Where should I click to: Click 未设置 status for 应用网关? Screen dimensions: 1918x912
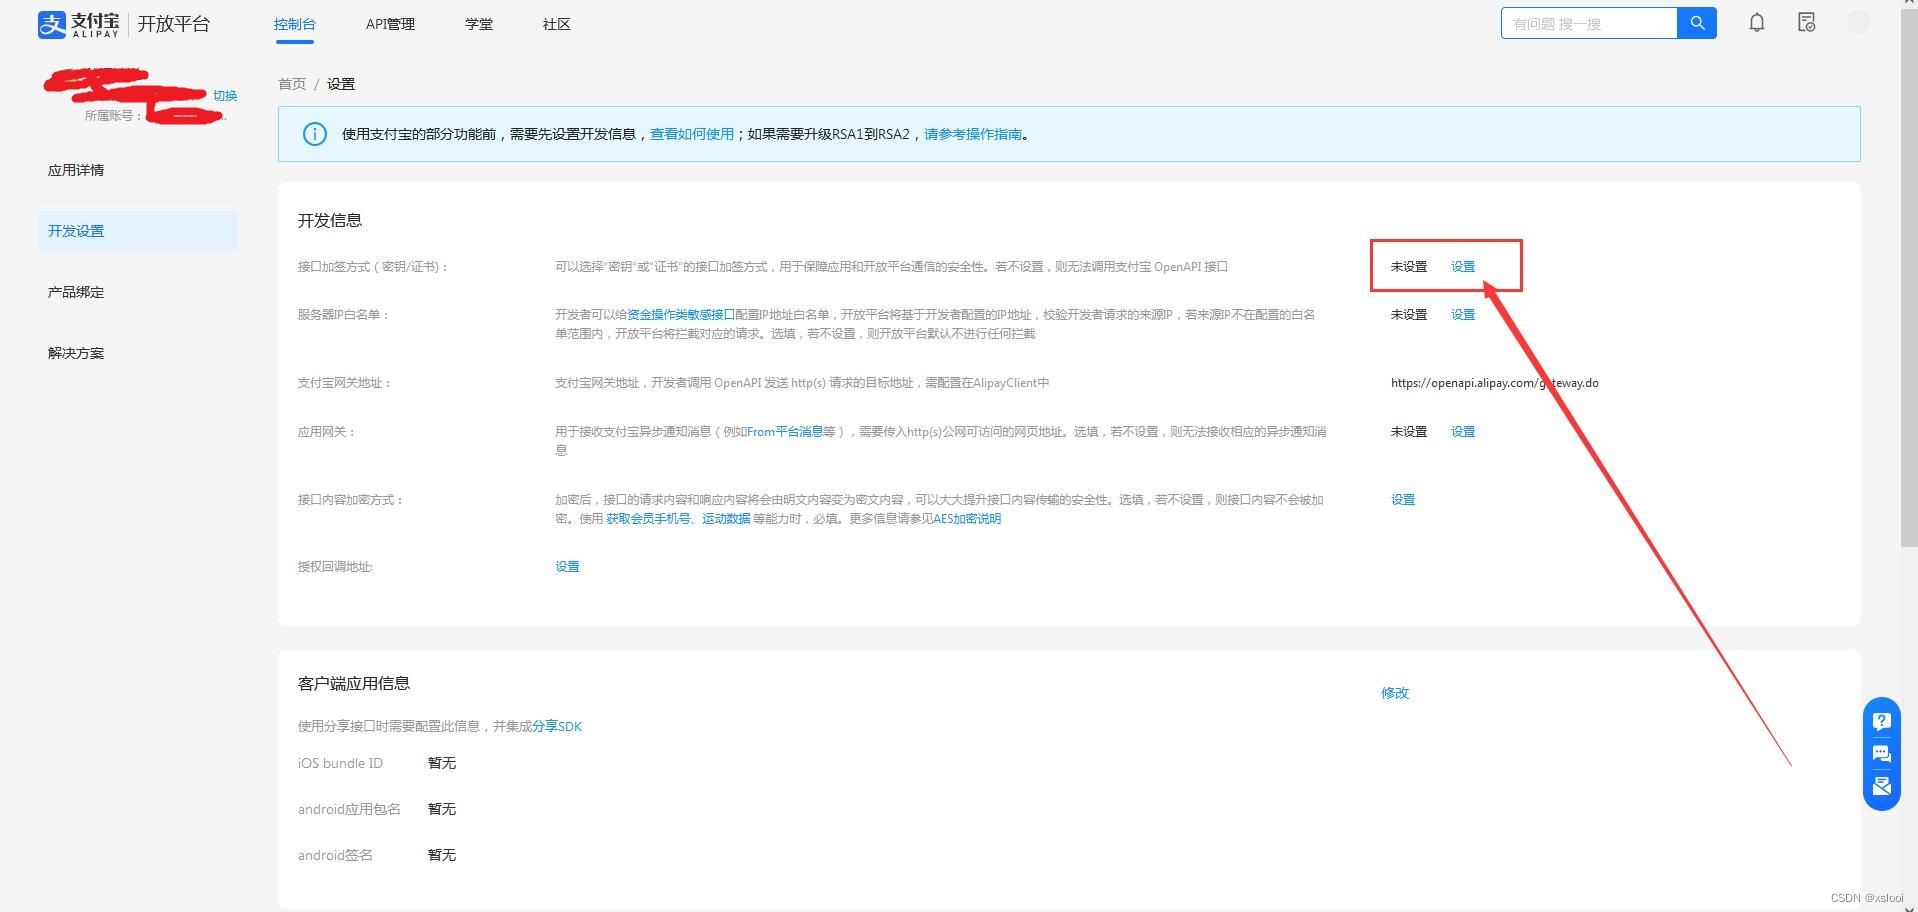1408,432
